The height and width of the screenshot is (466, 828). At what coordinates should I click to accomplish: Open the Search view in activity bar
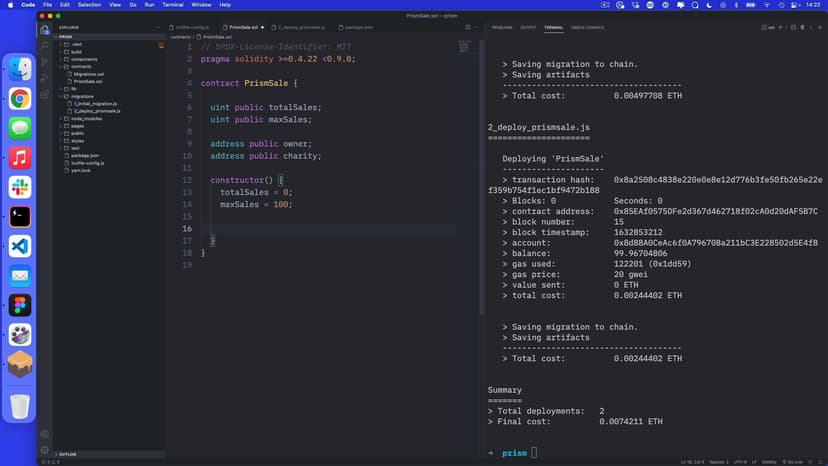click(x=45, y=45)
